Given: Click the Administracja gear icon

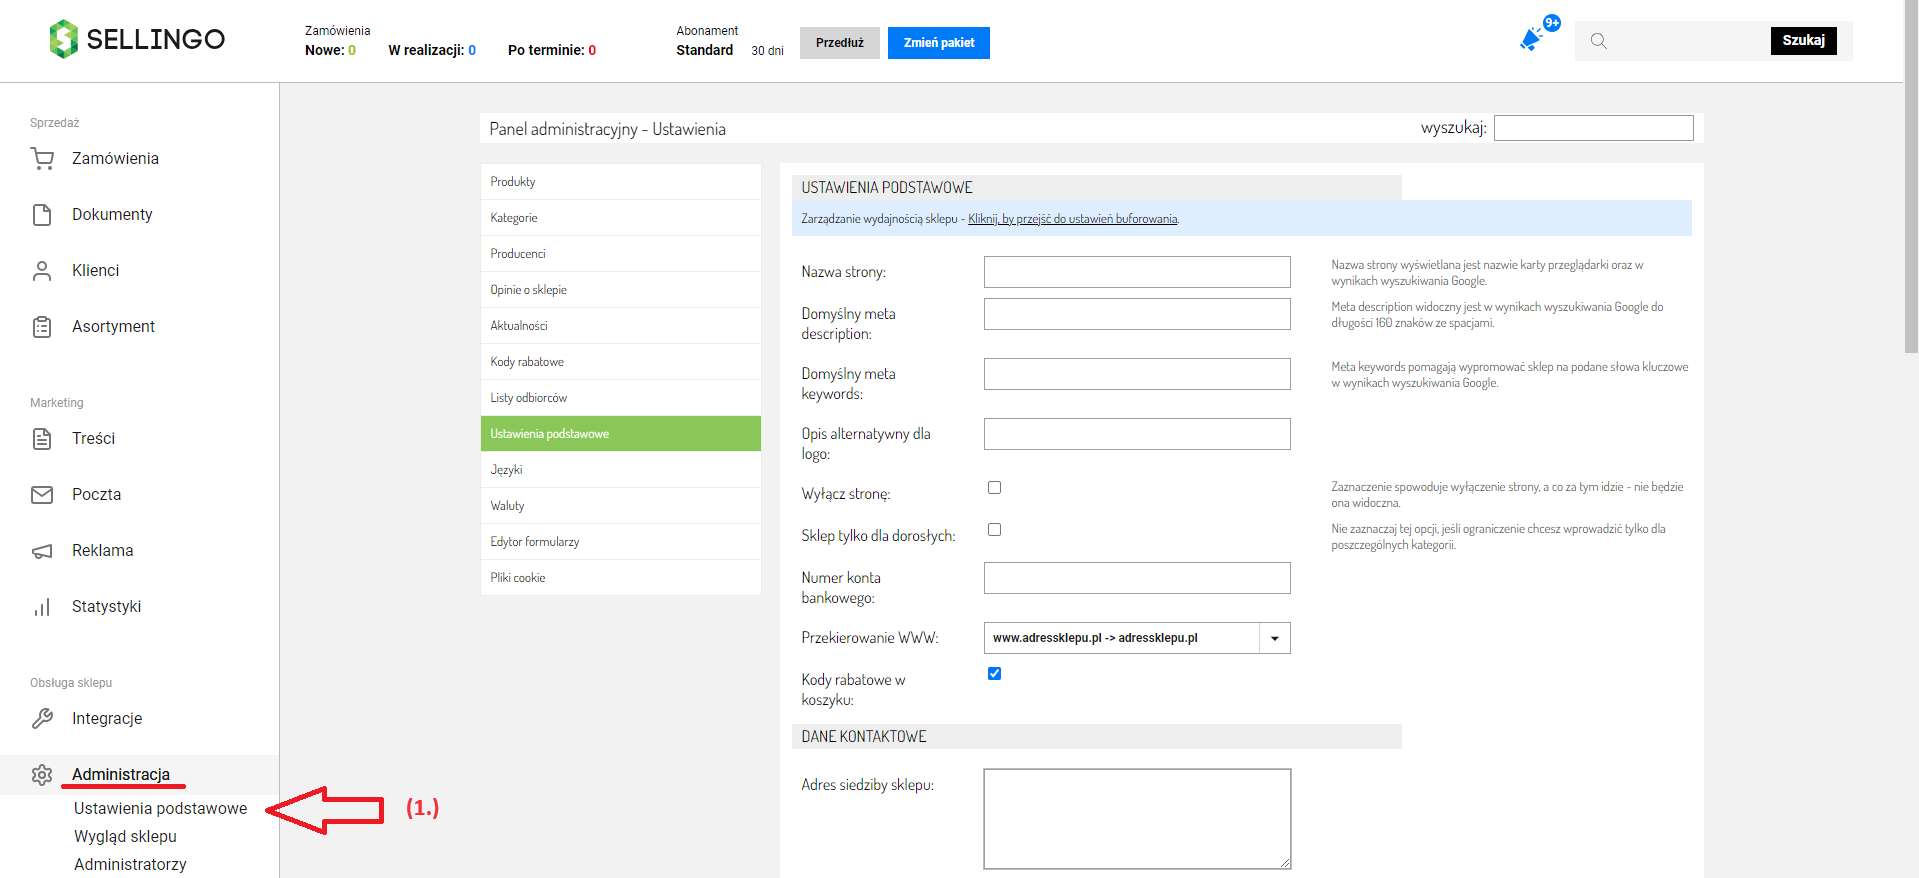Looking at the screenshot, I should point(42,774).
